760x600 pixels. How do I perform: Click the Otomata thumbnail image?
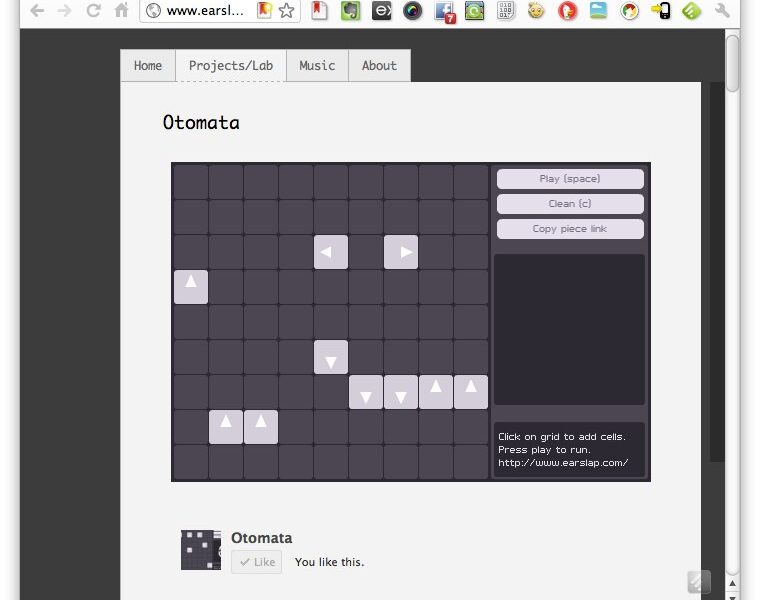coord(201,550)
